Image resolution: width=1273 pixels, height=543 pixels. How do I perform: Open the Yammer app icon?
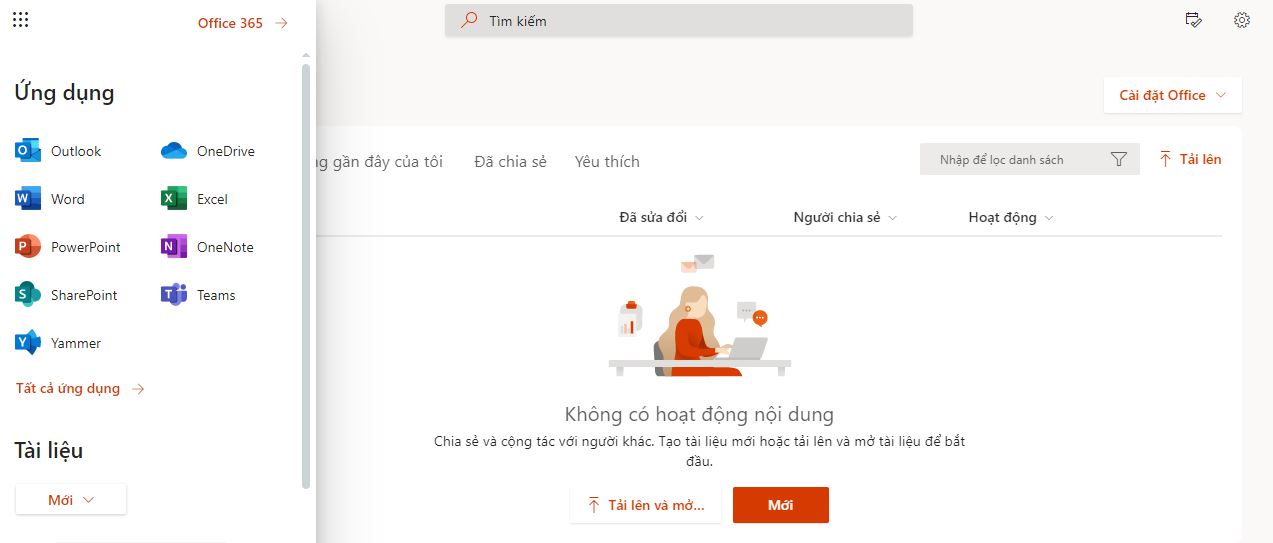(x=28, y=343)
